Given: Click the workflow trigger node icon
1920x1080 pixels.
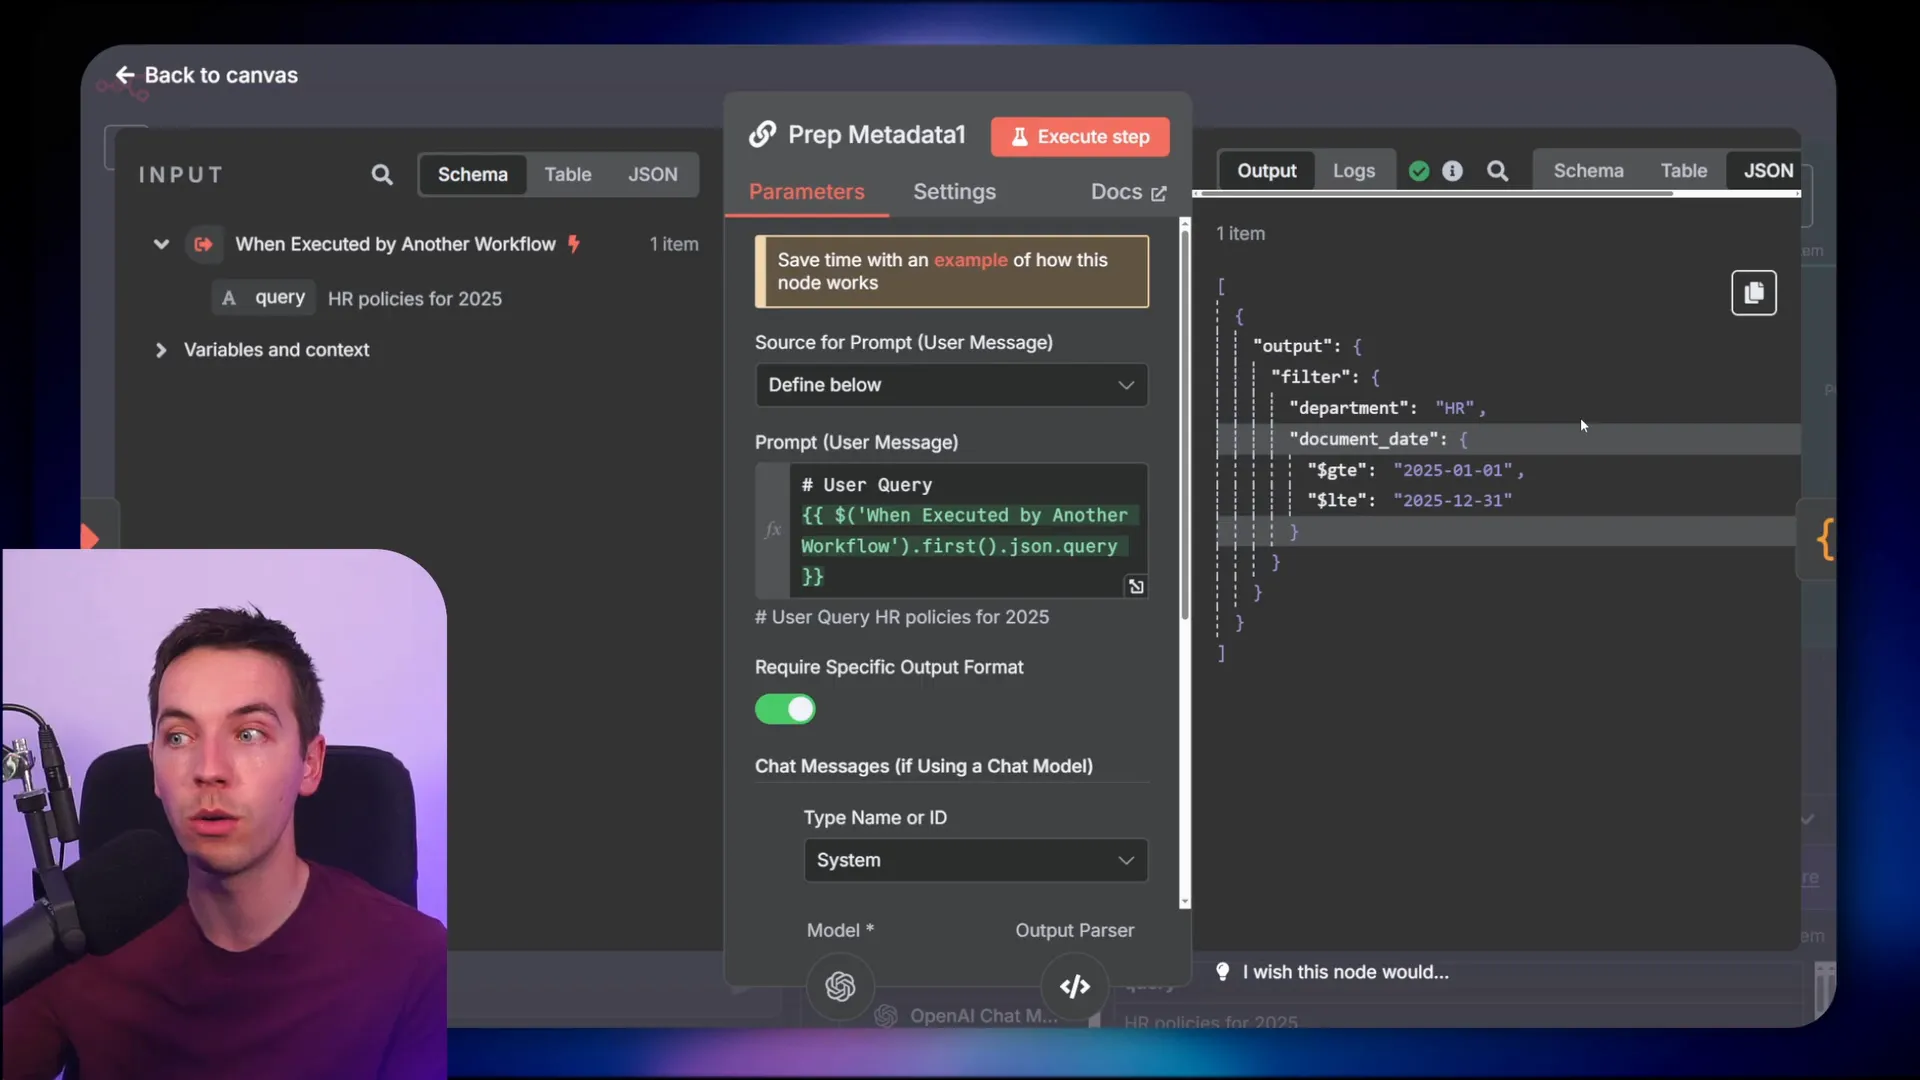Looking at the screenshot, I should [x=204, y=244].
